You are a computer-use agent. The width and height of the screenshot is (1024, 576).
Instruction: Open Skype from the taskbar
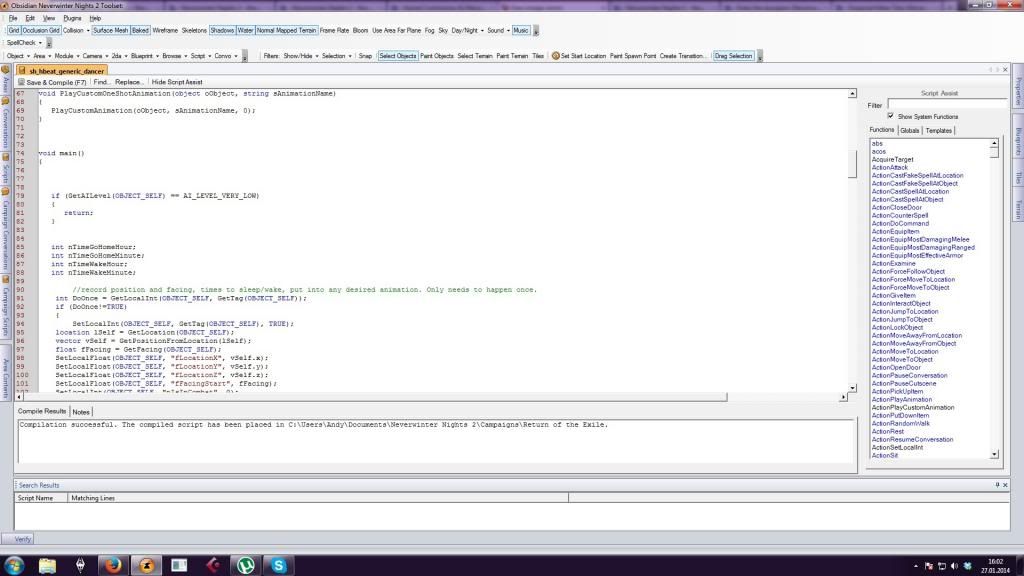coord(279,565)
